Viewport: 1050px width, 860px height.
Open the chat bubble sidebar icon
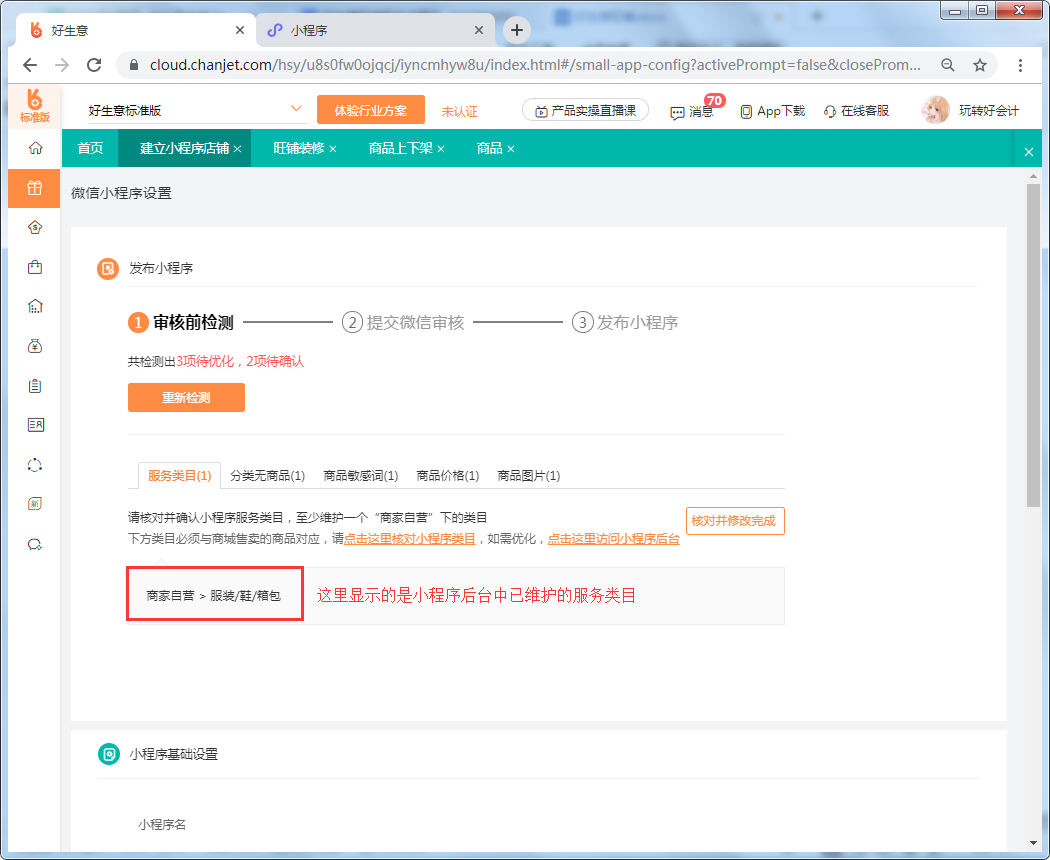(35, 544)
